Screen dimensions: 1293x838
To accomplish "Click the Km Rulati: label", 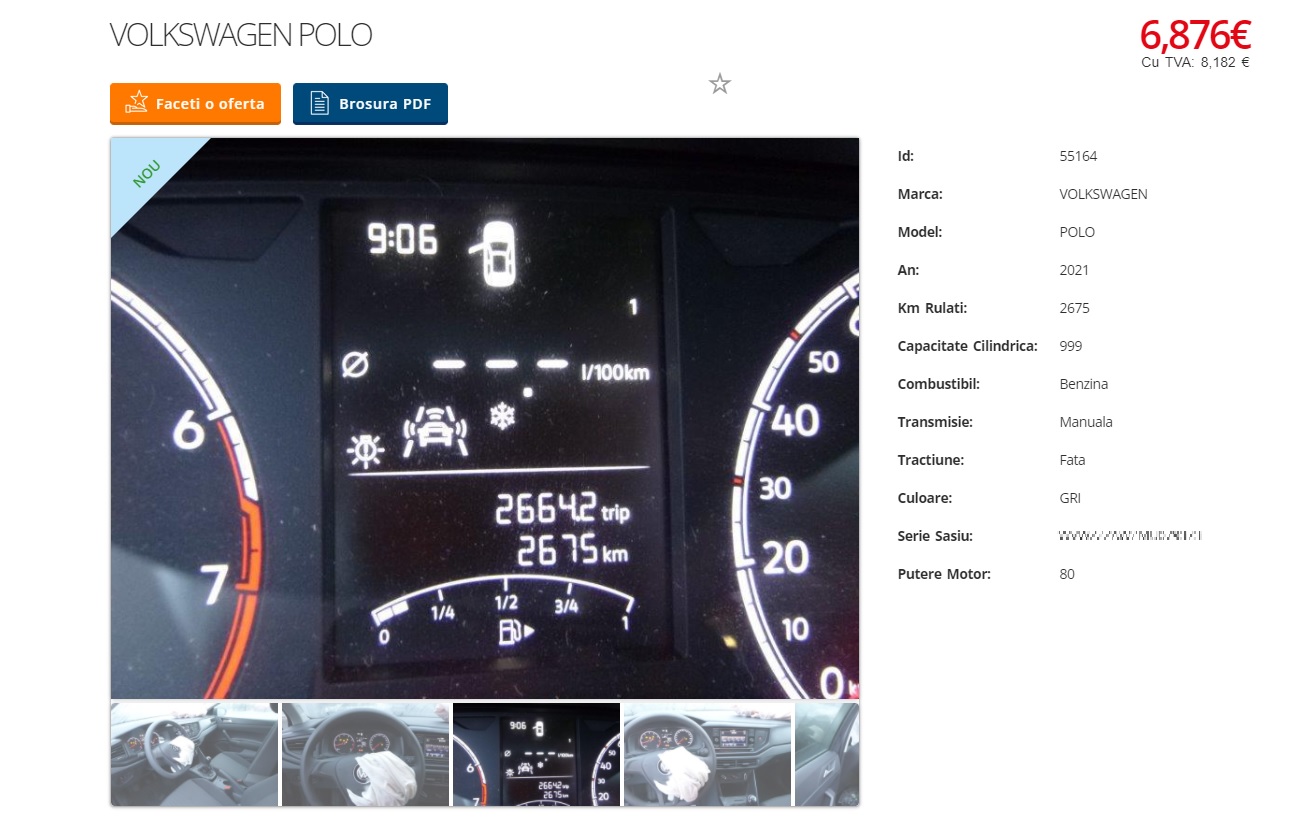I will [x=932, y=308].
